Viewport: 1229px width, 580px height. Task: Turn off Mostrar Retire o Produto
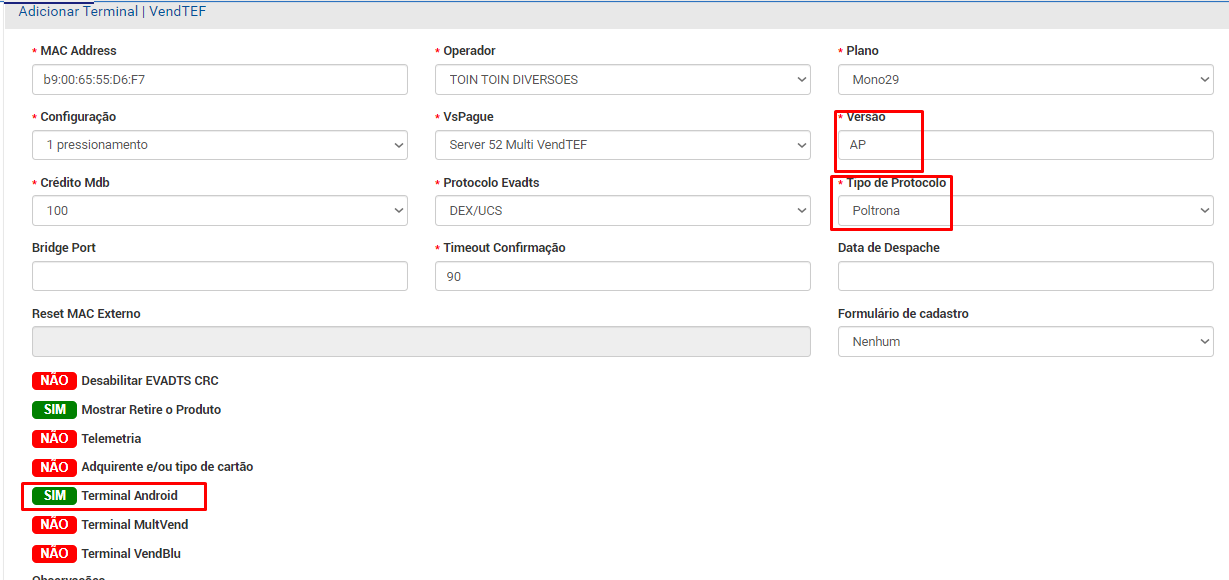54,410
